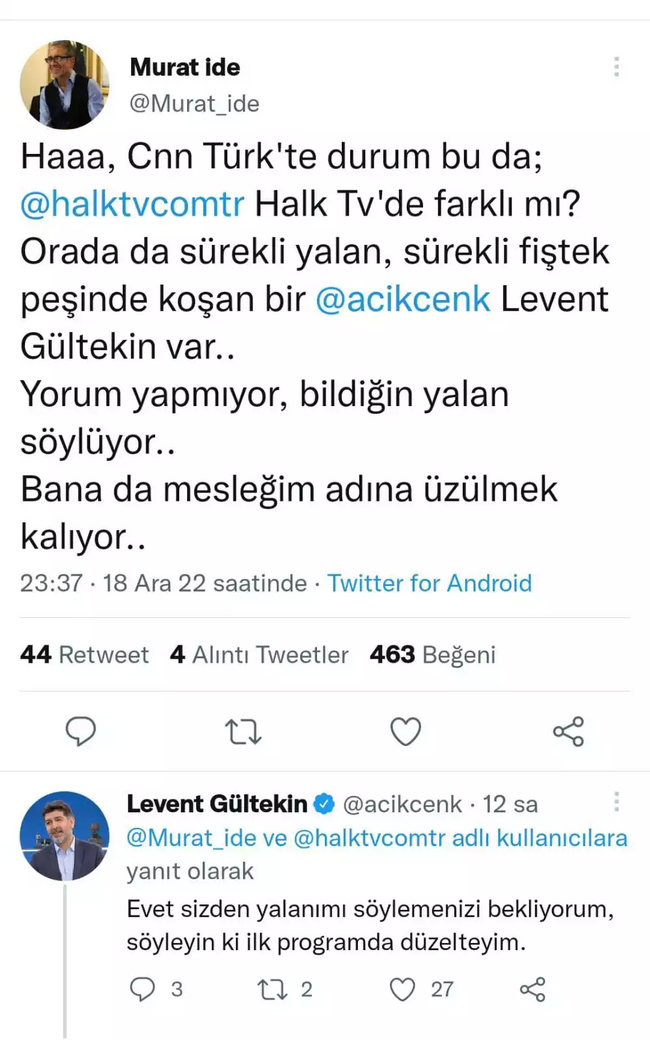This screenshot has width=650, height=1040.
Task: Click the Twitter for Android source link
Action: (x=429, y=583)
